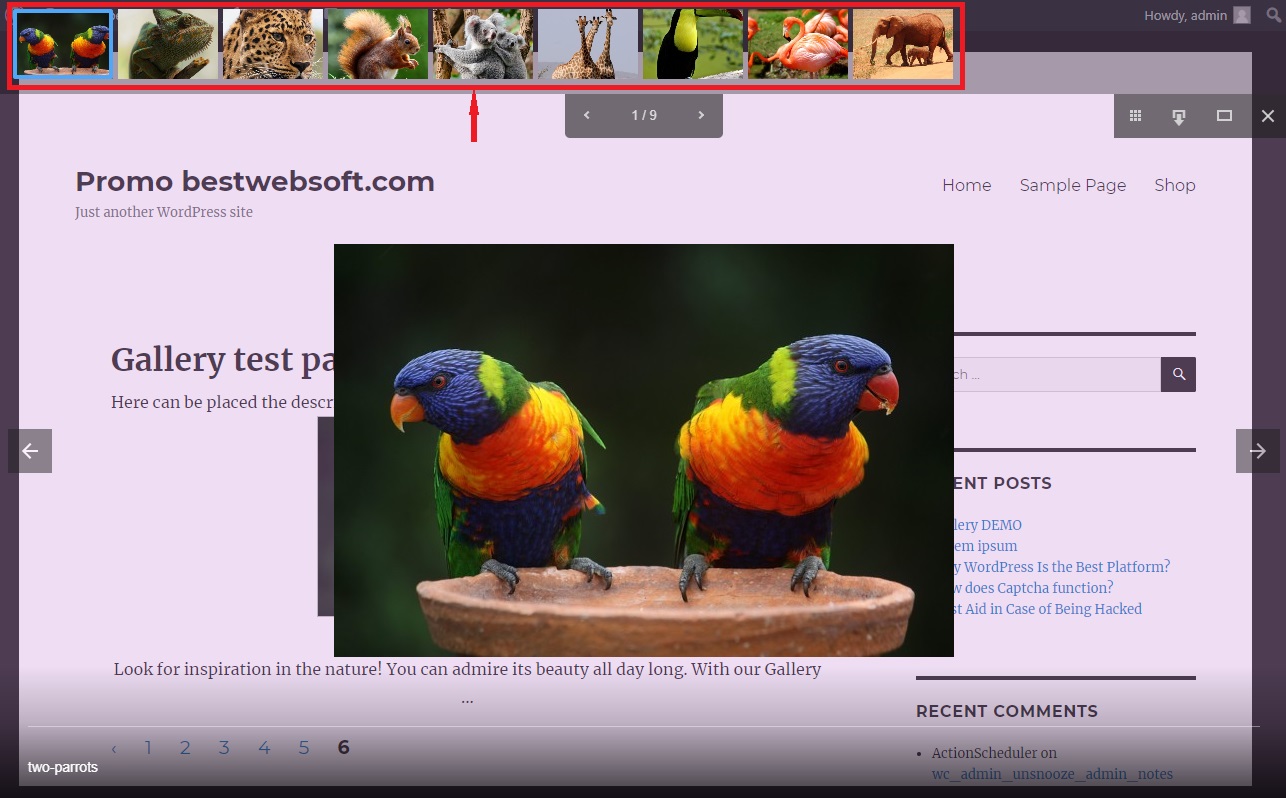
Task: Click the main parrots image
Action: point(643,450)
